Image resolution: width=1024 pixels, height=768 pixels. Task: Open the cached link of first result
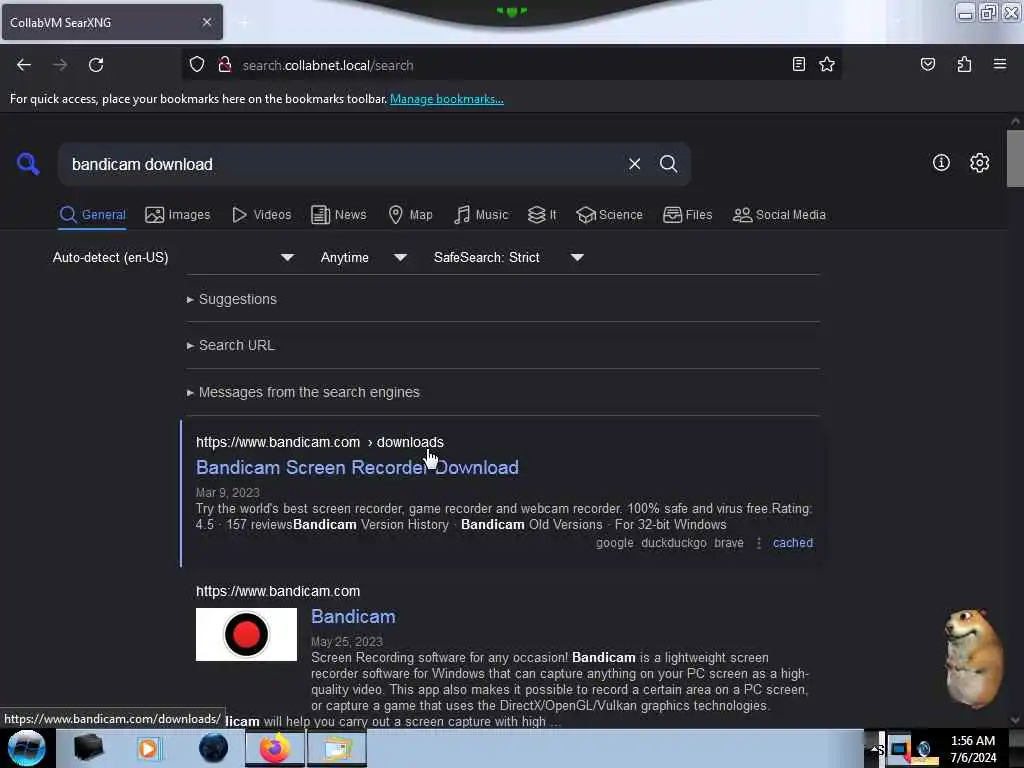793,543
